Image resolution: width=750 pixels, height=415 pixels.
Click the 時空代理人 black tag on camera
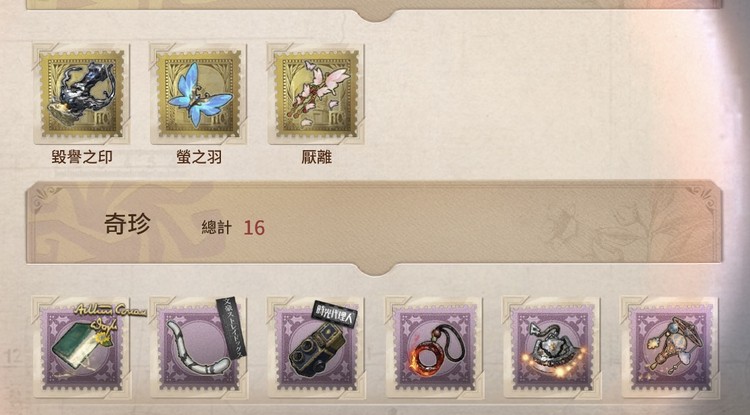(x=334, y=314)
